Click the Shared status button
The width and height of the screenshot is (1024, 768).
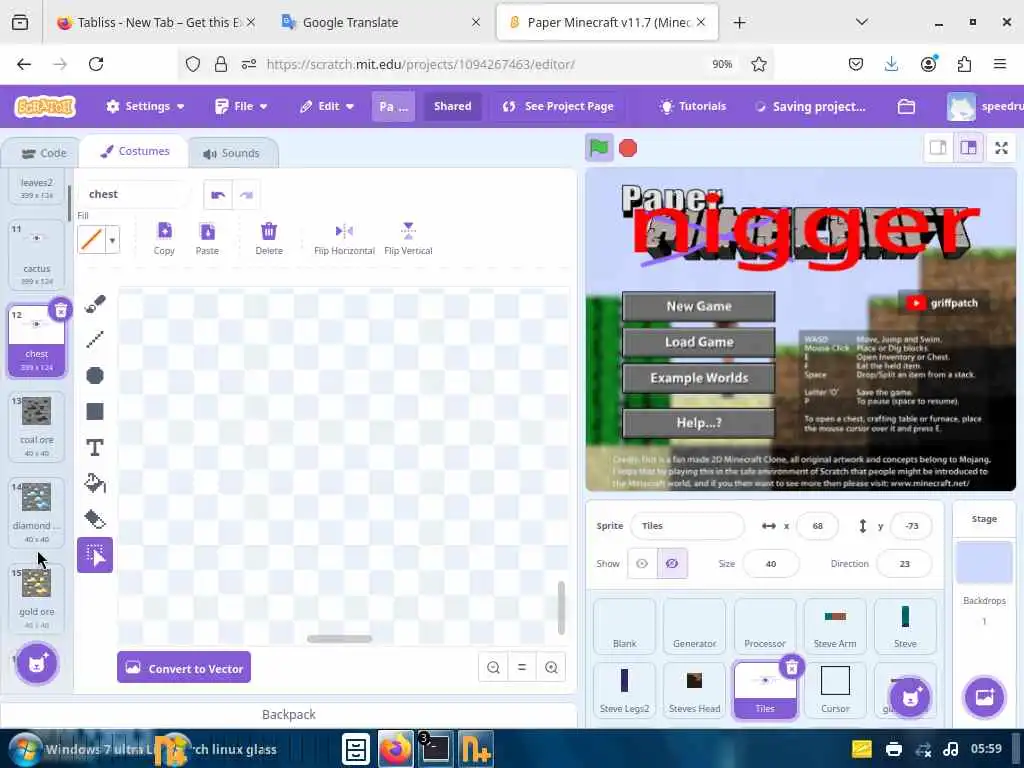[x=453, y=106]
